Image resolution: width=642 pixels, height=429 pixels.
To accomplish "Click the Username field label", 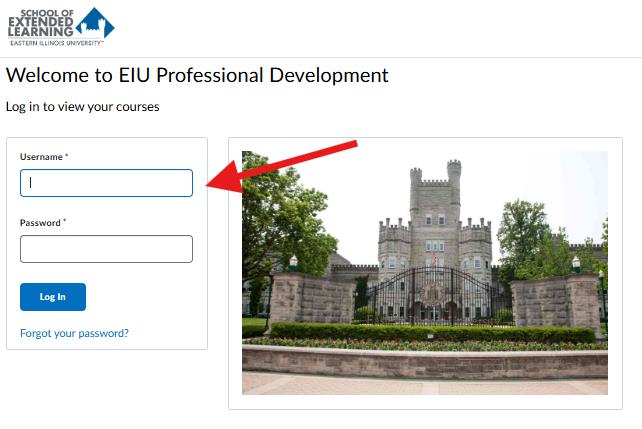I will (41, 157).
